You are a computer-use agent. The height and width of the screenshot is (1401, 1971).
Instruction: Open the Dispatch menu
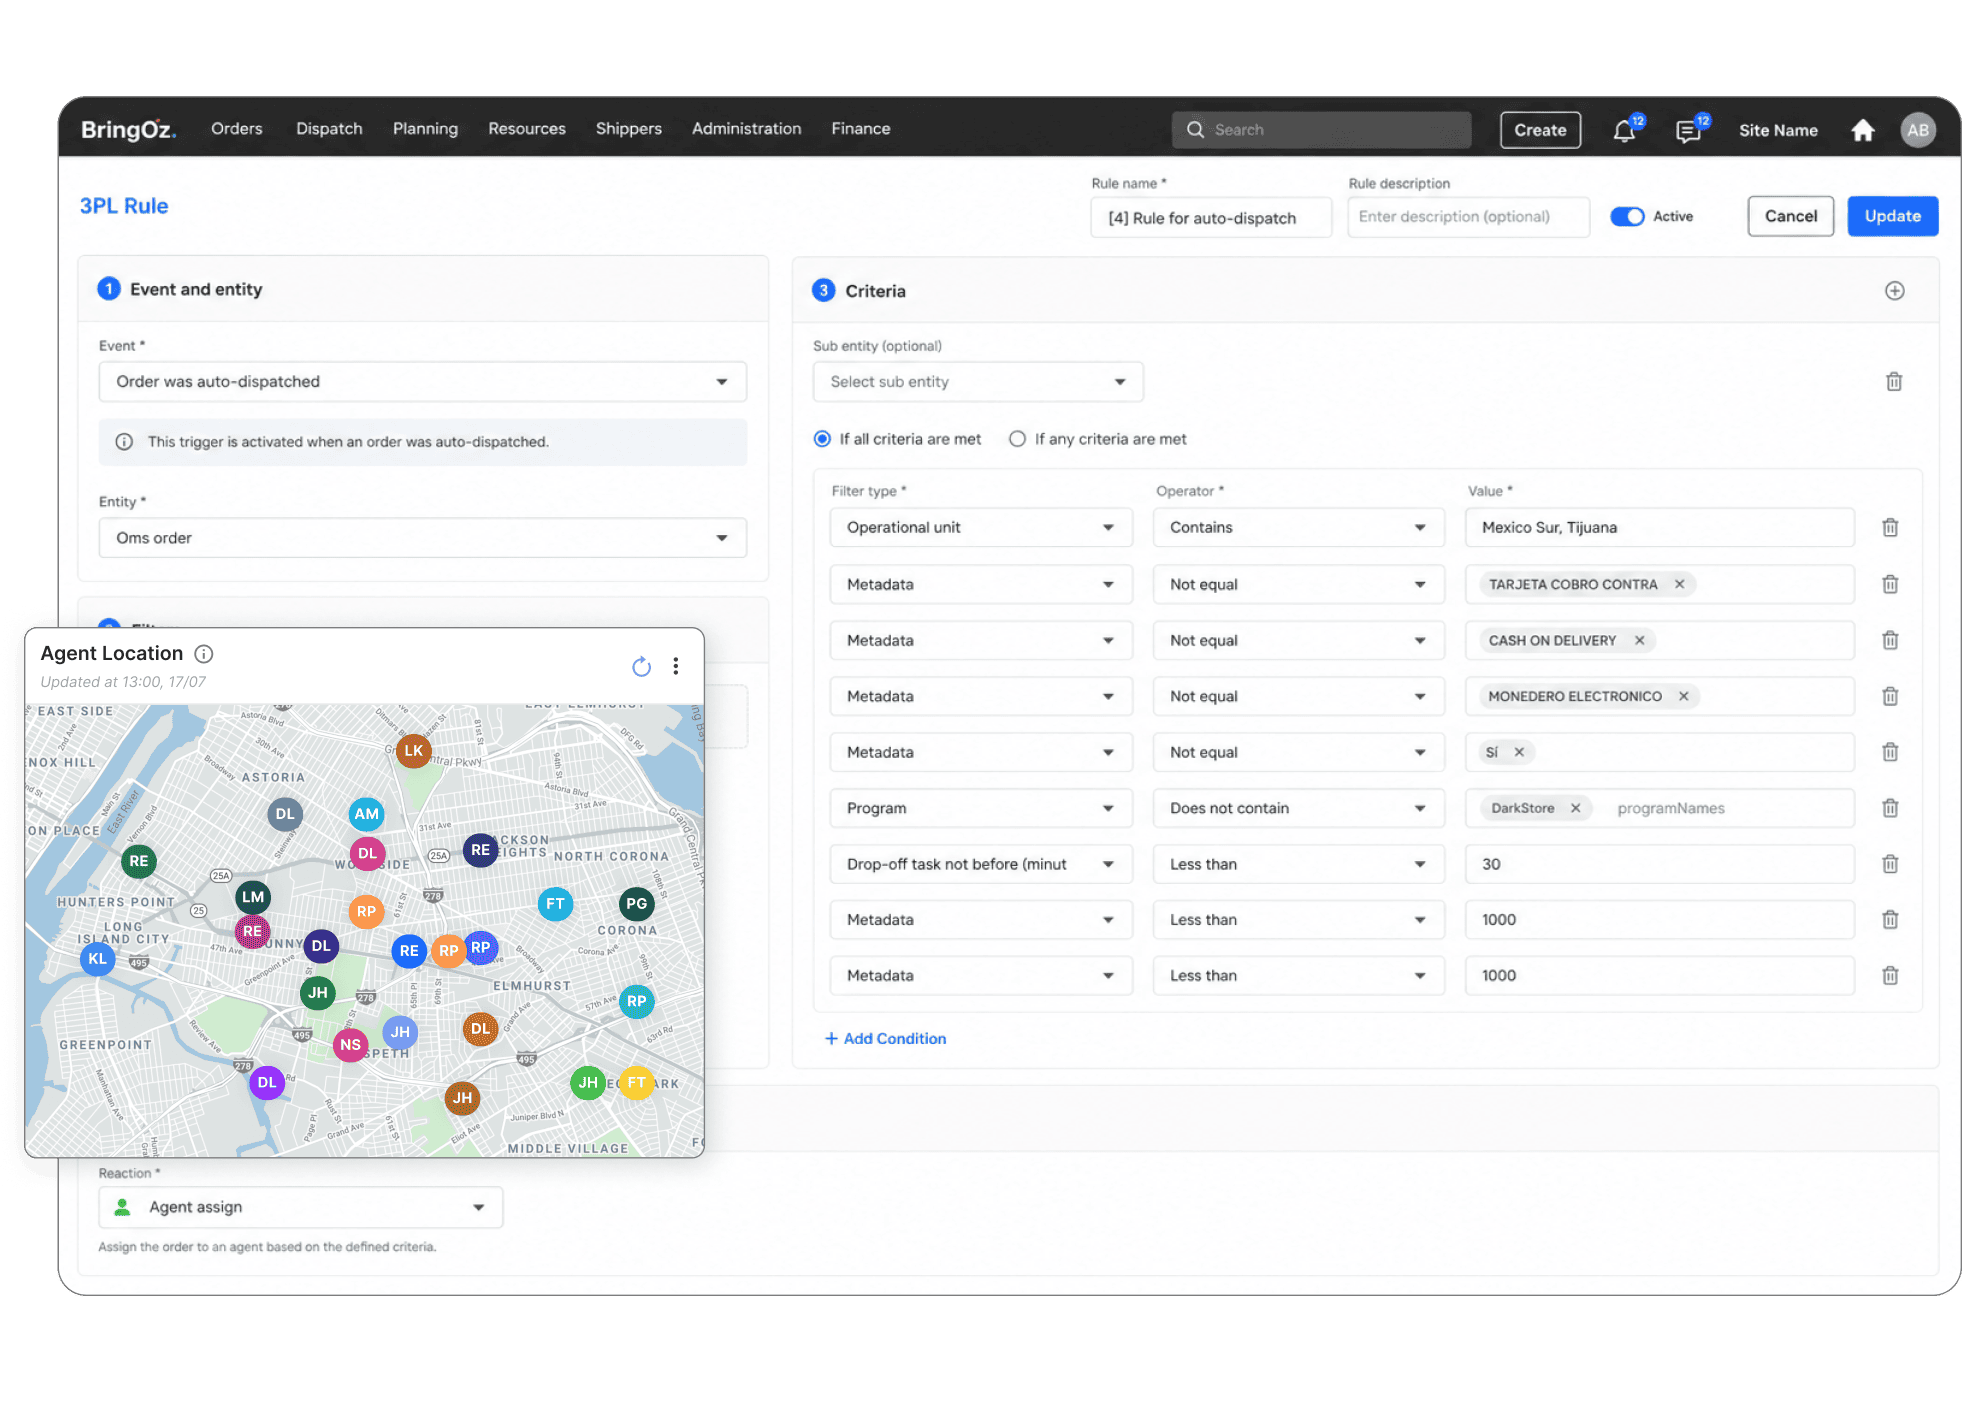pyautogui.click(x=329, y=129)
